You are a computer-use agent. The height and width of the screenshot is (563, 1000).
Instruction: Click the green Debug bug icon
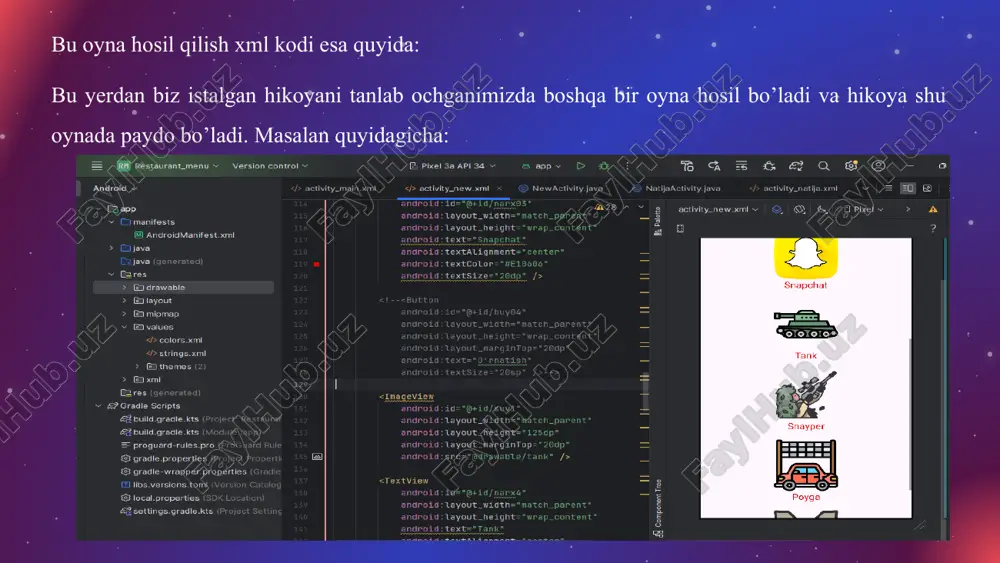[603, 166]
